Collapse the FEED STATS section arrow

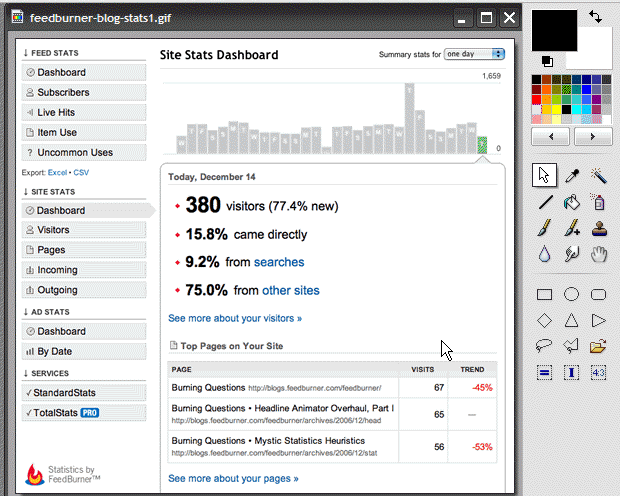(x=26, y=53)
